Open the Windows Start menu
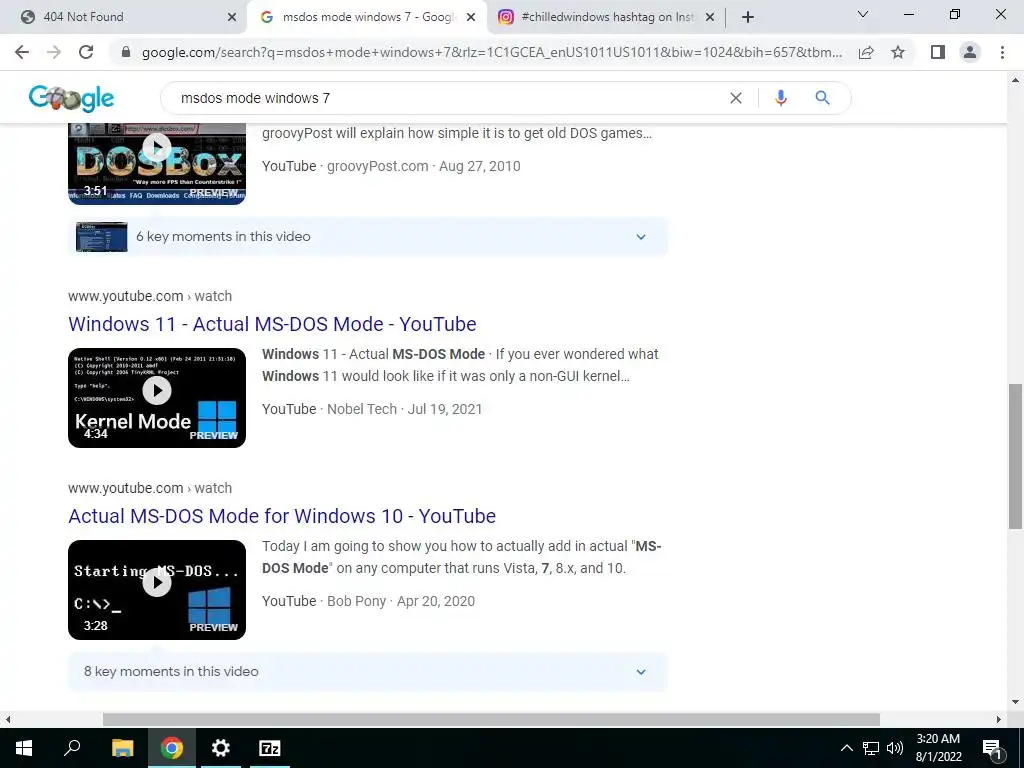 click(x=24, y=748)
